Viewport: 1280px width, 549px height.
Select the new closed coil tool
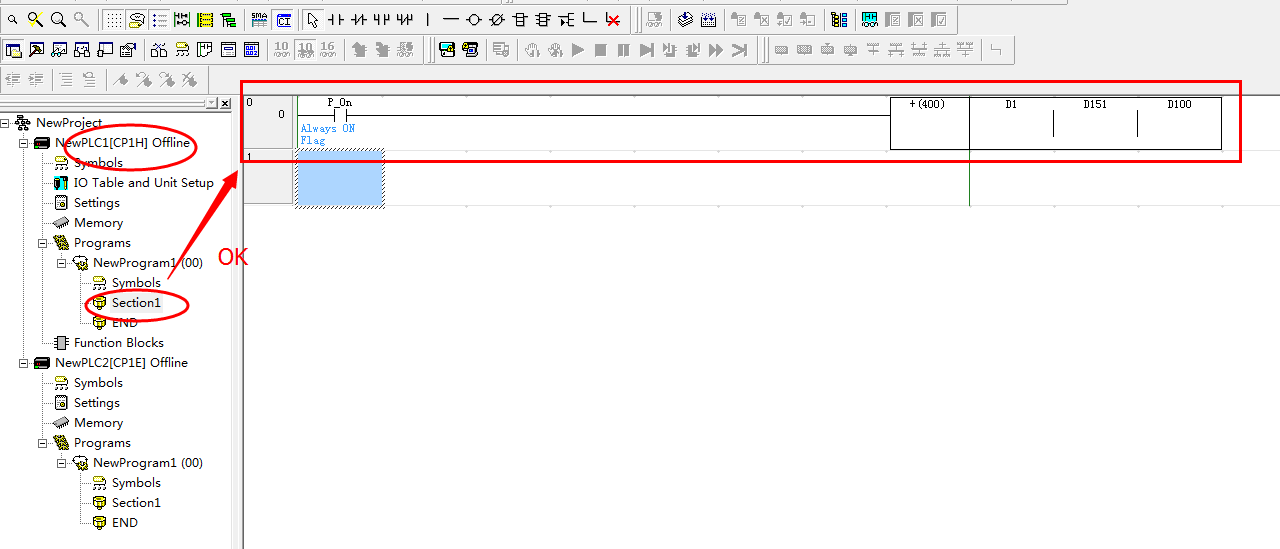point(497,19)
